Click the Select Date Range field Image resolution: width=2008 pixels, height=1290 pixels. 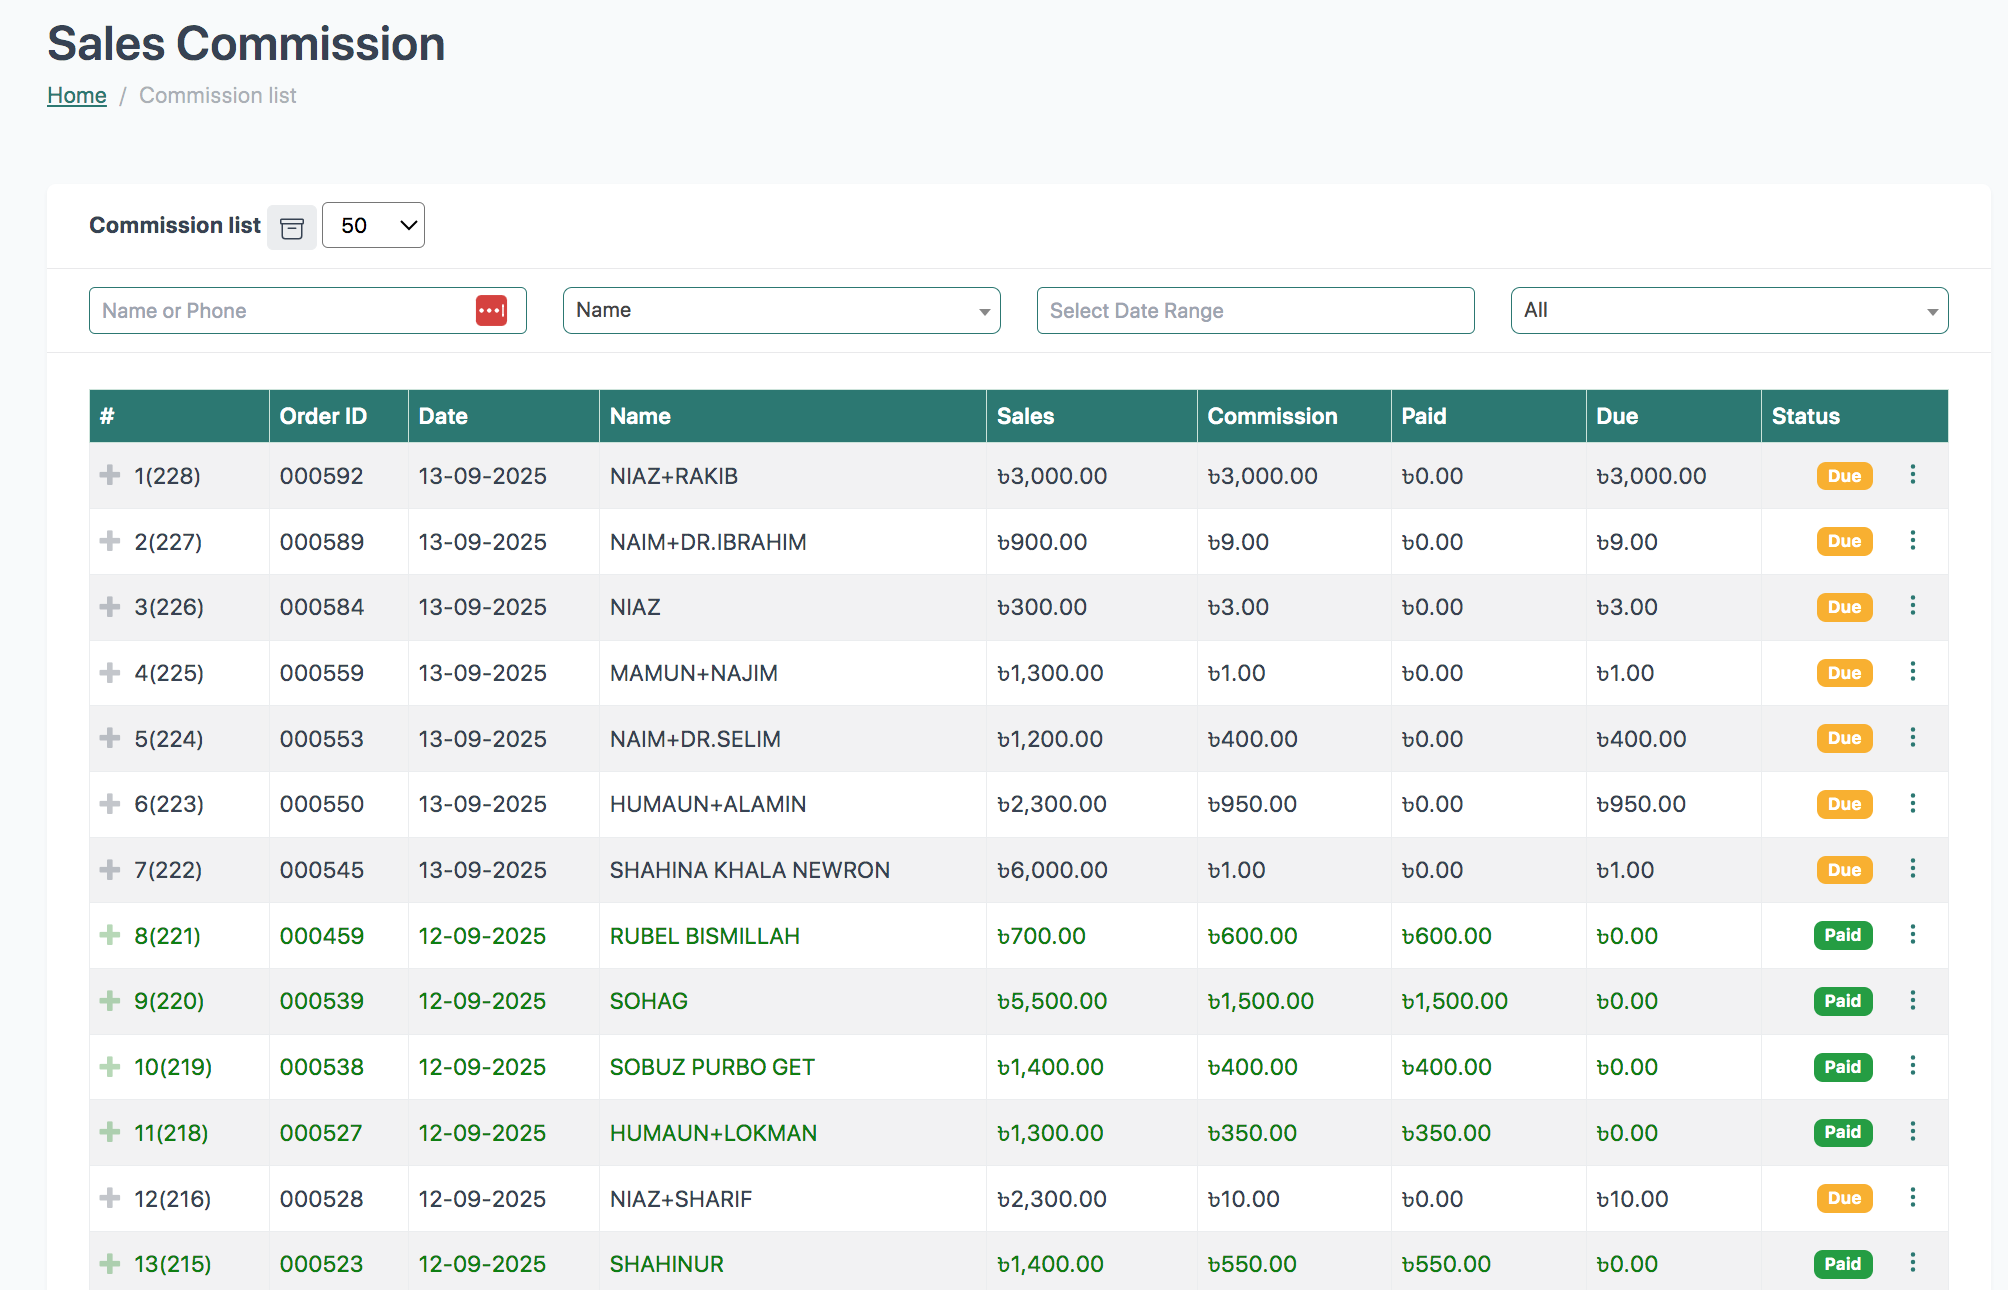pyautogui.click(x=1254, y=310)
